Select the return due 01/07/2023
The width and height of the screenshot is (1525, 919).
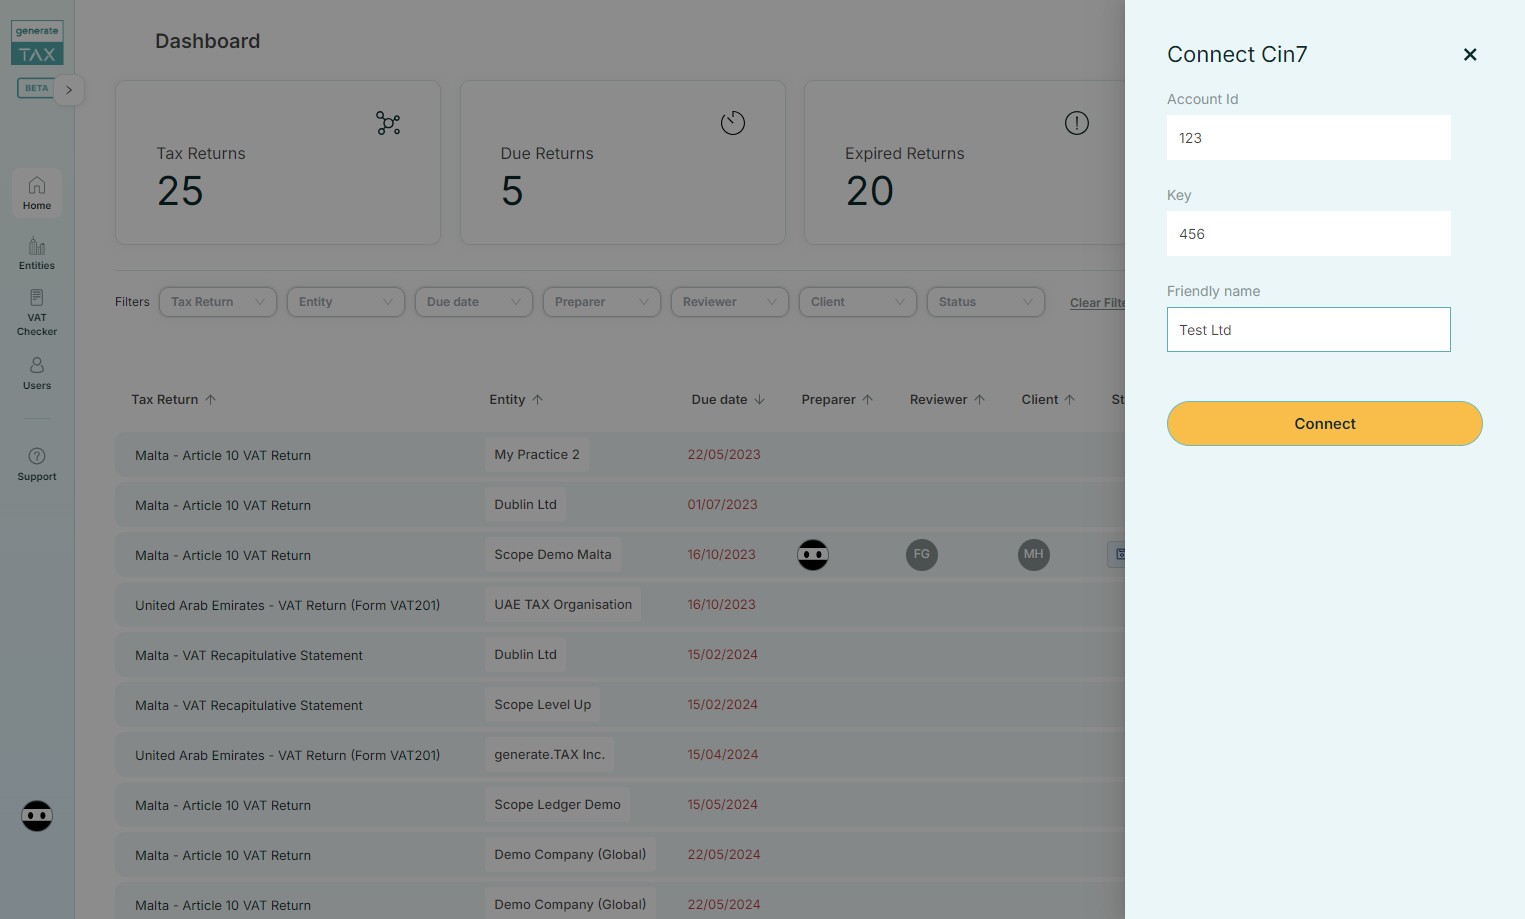tap(620, 505)
